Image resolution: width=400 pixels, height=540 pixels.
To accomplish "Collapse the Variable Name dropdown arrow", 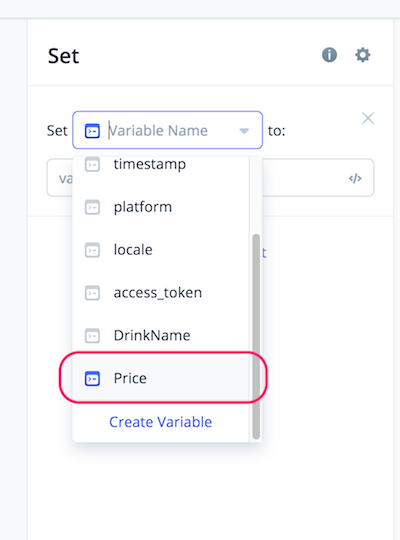I will coord(244,131).
